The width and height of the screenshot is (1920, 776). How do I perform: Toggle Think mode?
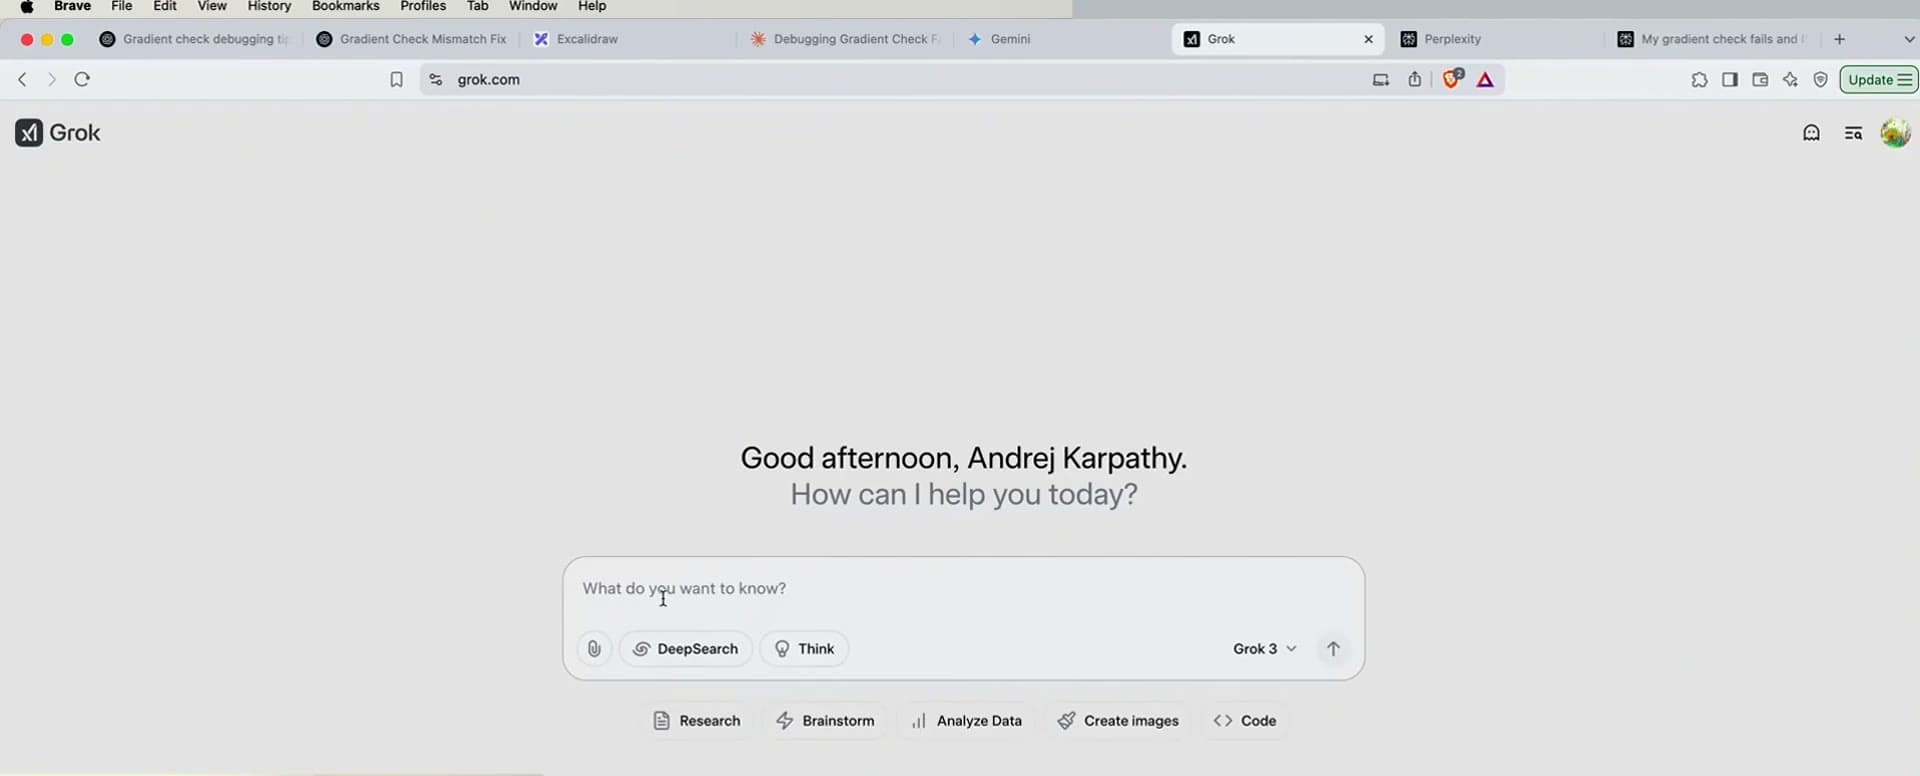coord(804,649)
